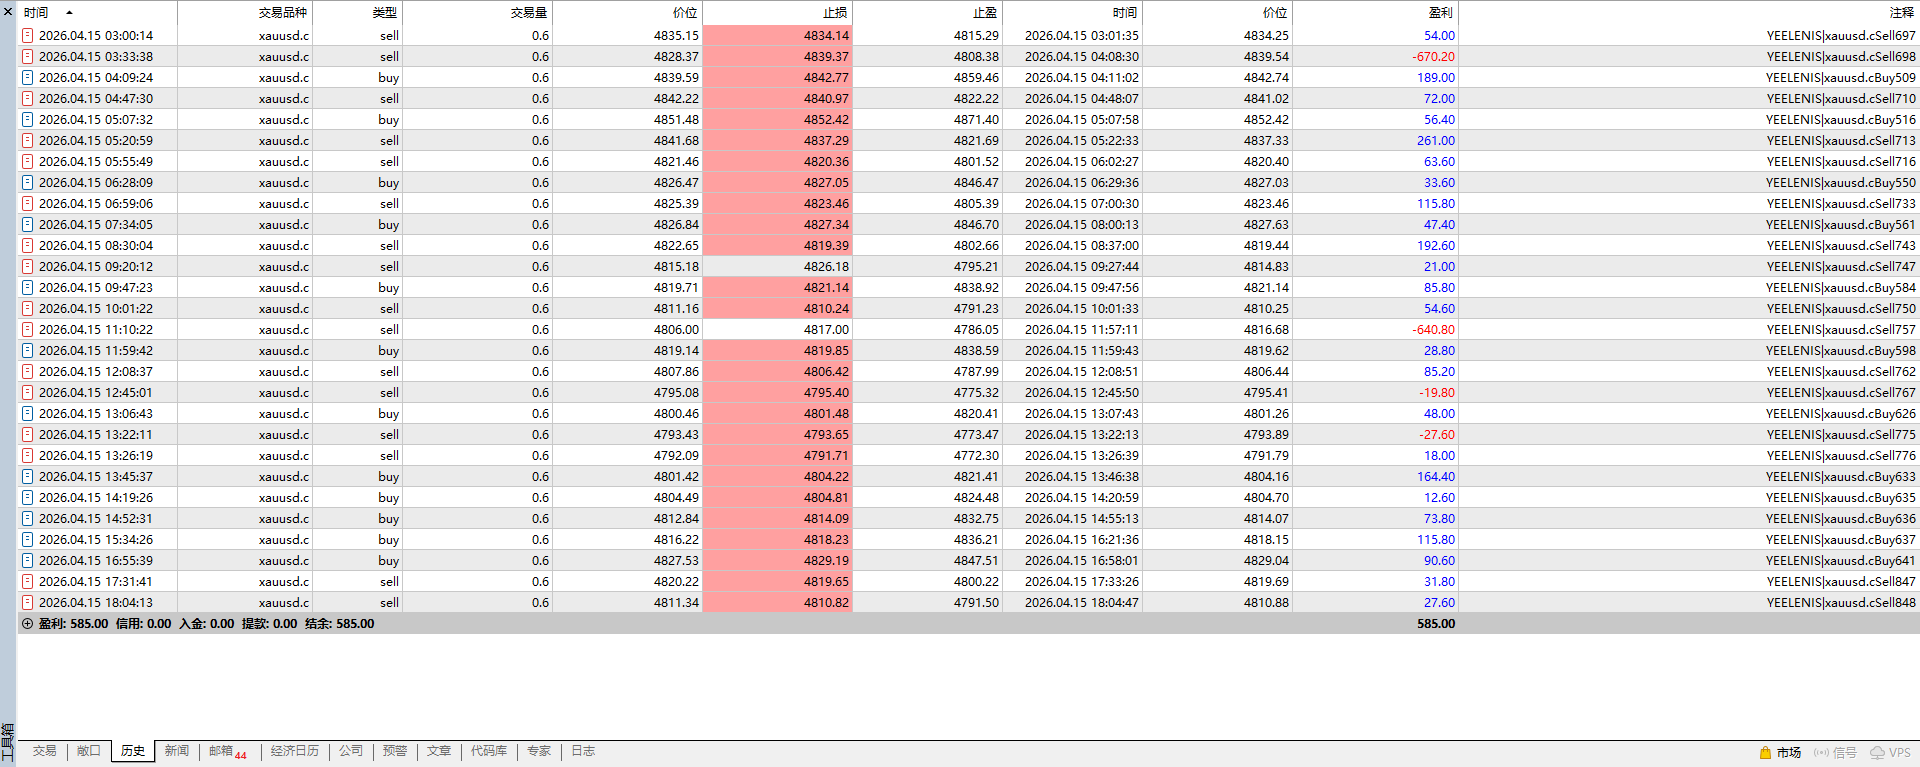Screen dimensions: 1920x767
Task: Sort by the 盈利 column header
Action: (x=1375, y=13)
